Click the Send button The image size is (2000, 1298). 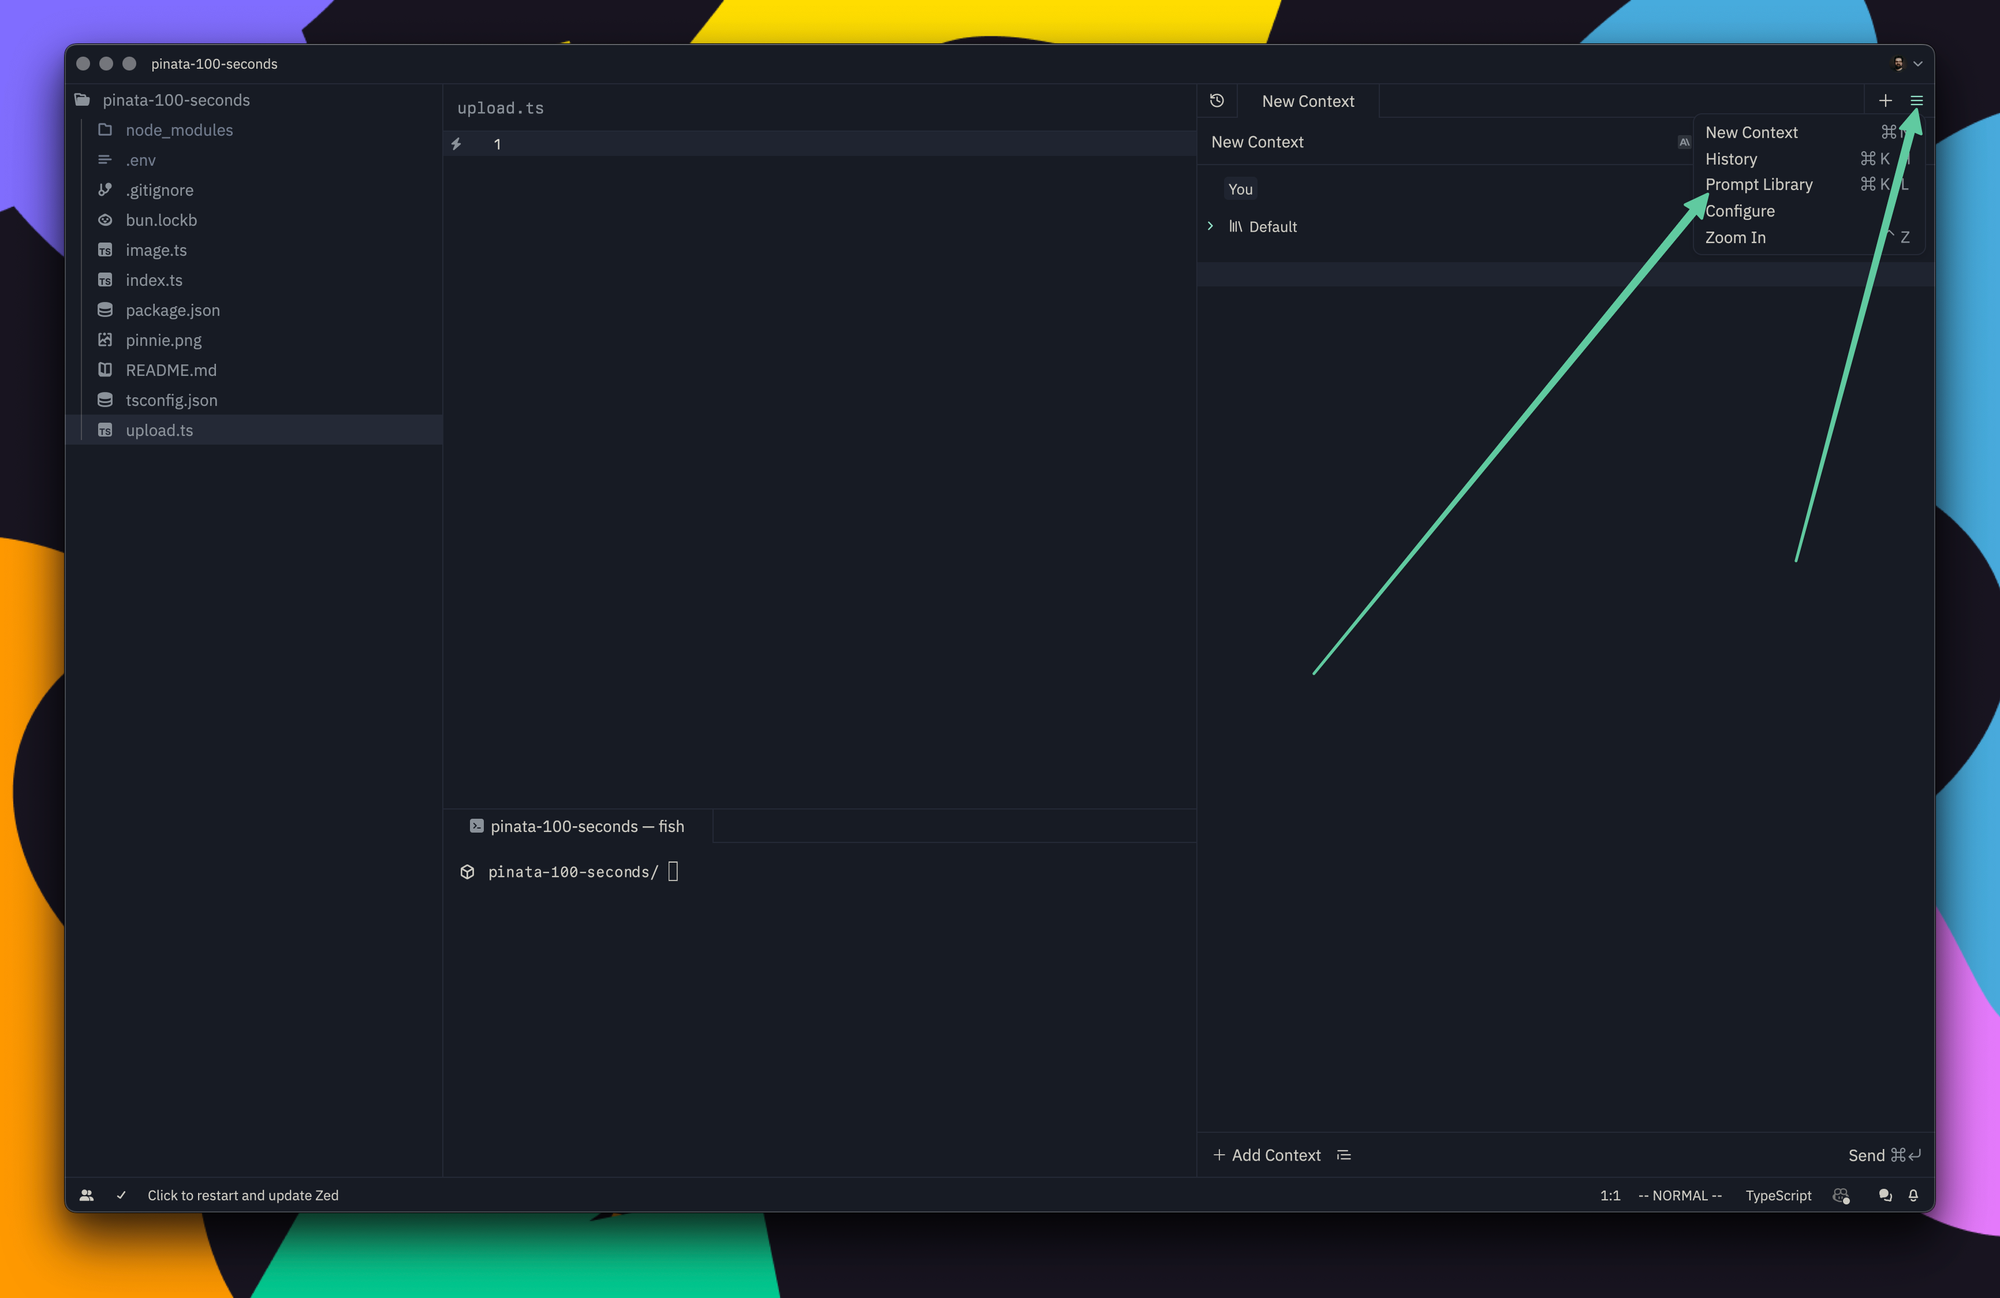1883,1155
